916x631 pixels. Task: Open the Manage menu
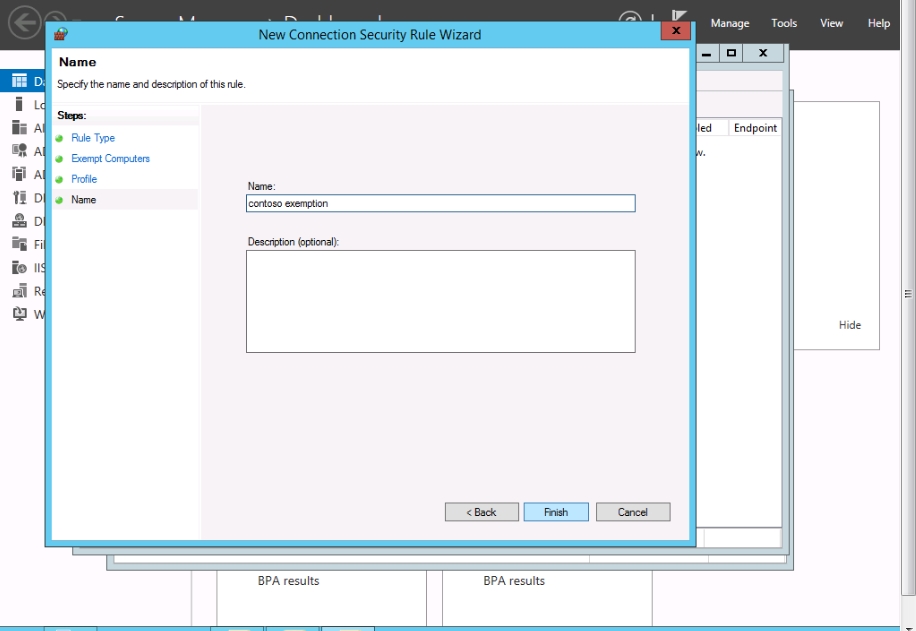730,23
